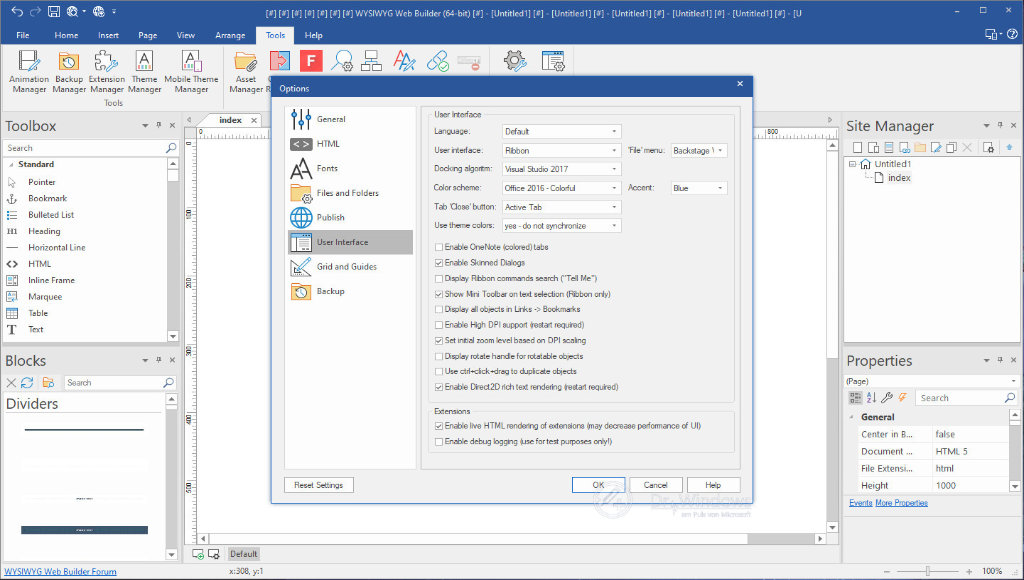Select HTML category in Options dialog

[351, 144]
